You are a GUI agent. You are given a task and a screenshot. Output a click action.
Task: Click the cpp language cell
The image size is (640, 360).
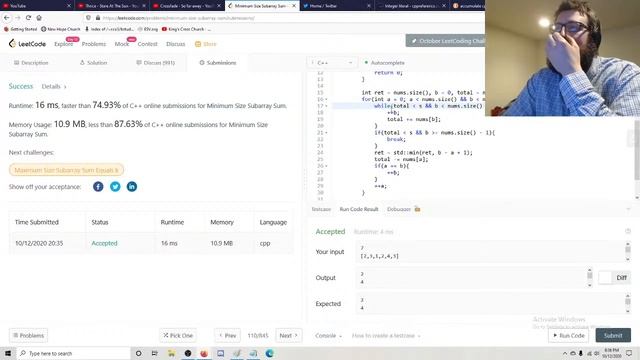(265, 243)
